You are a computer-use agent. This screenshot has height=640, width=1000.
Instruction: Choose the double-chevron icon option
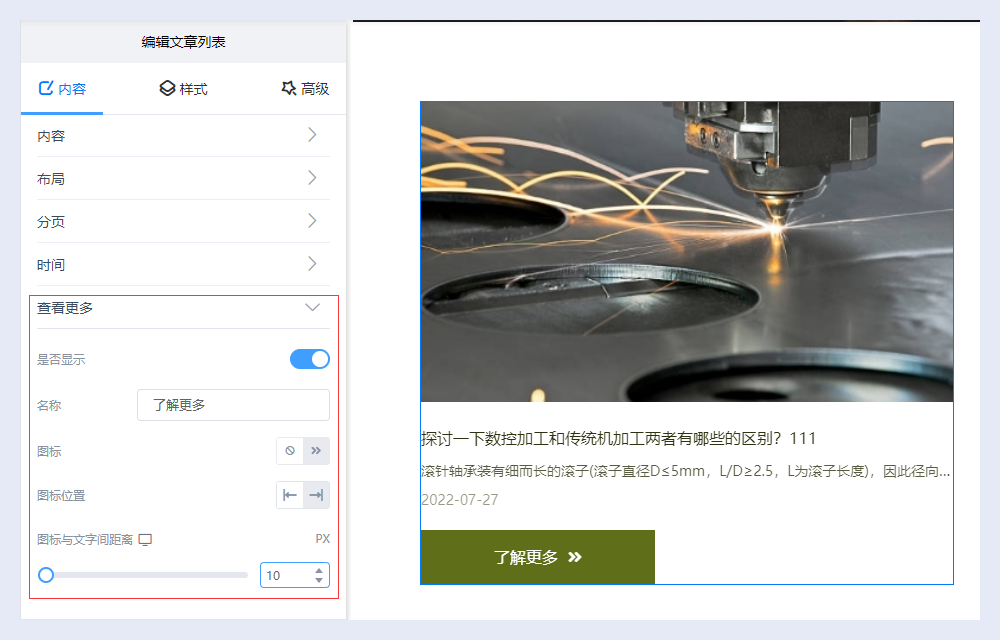point(316,451)
